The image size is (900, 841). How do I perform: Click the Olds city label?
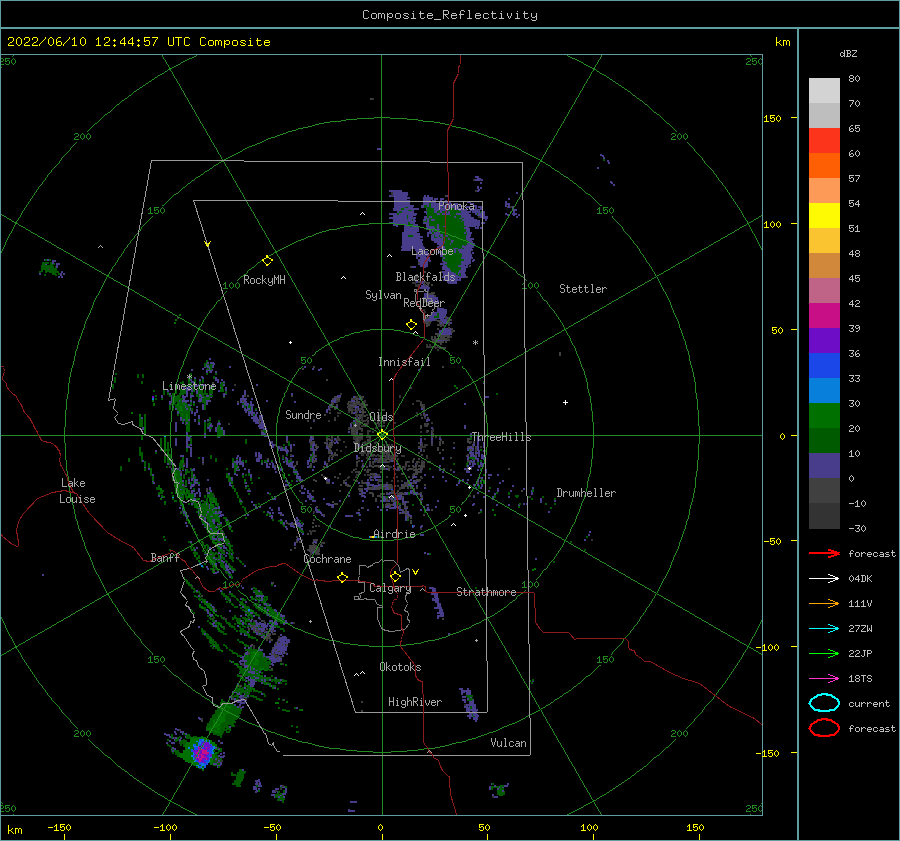pyautogui.click(x=381, y=417)
